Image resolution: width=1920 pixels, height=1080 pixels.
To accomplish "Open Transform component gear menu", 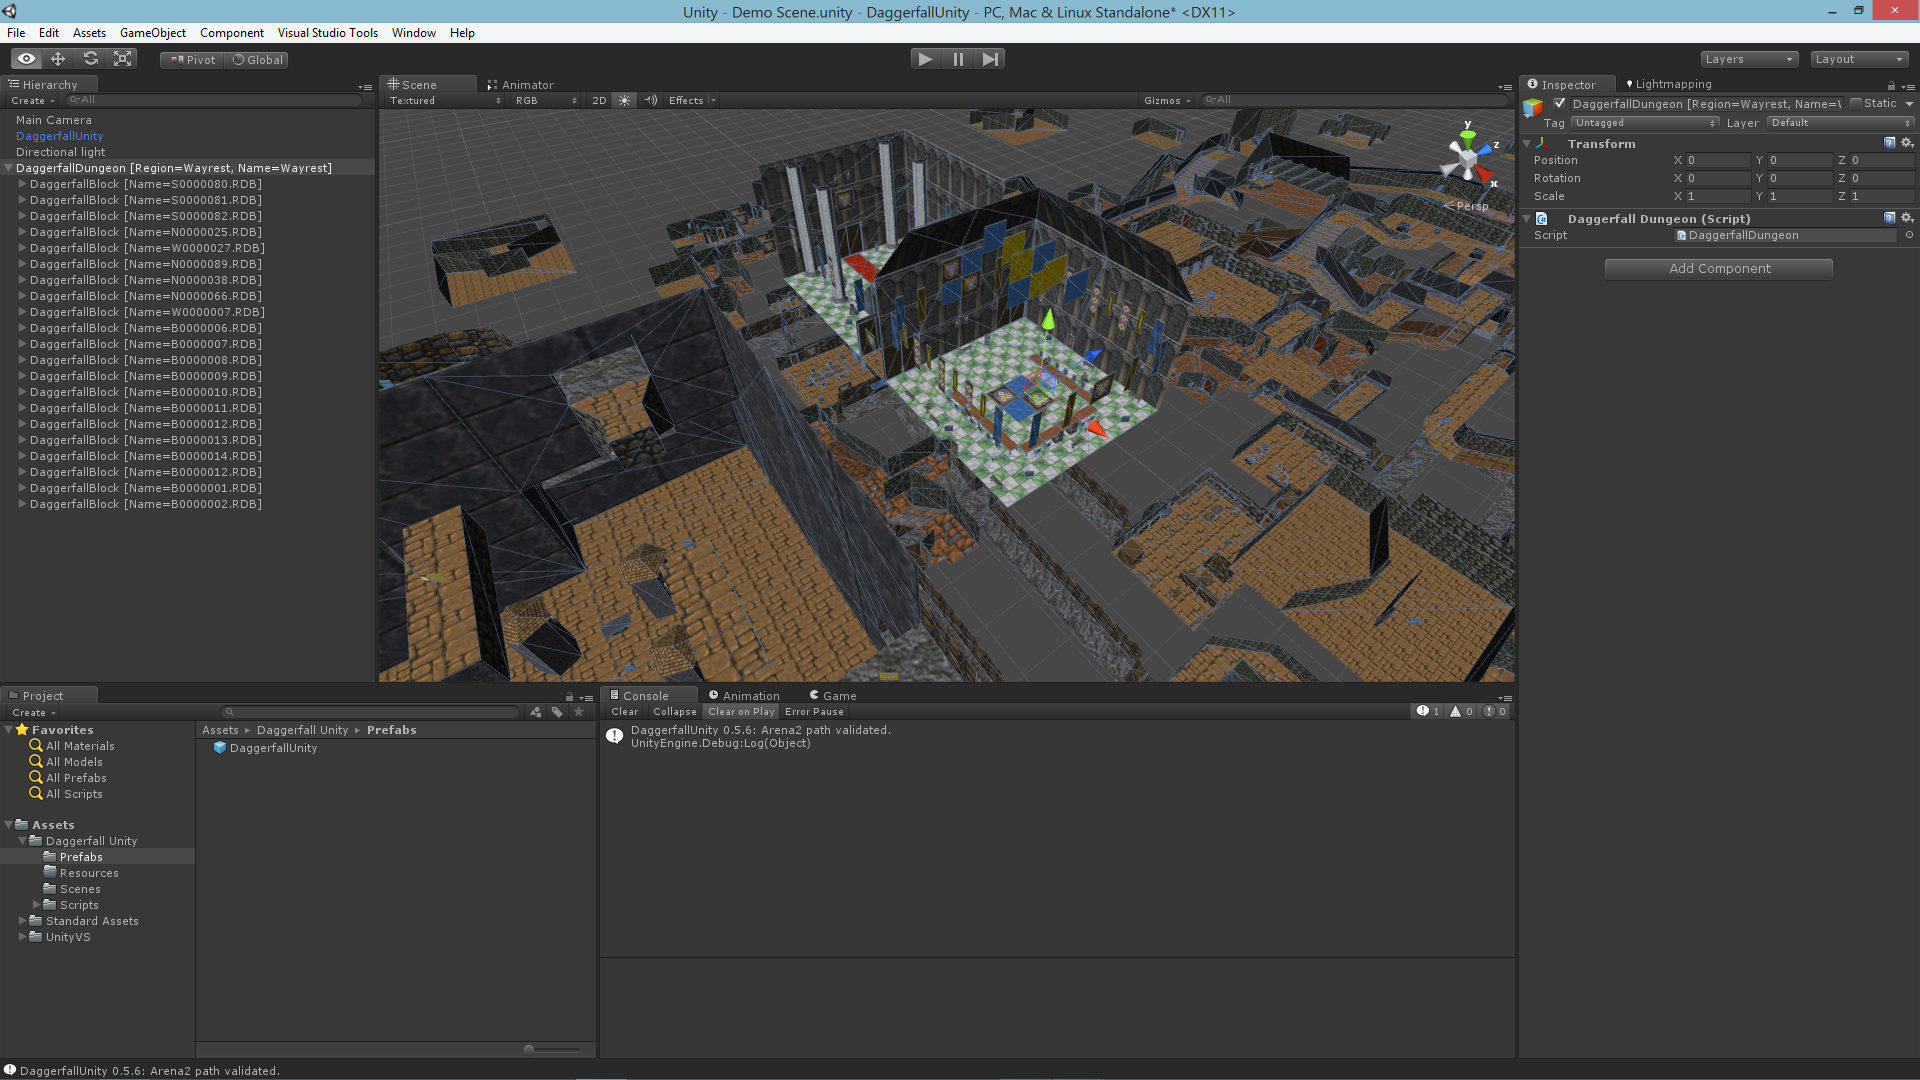I will (1907, 143).
